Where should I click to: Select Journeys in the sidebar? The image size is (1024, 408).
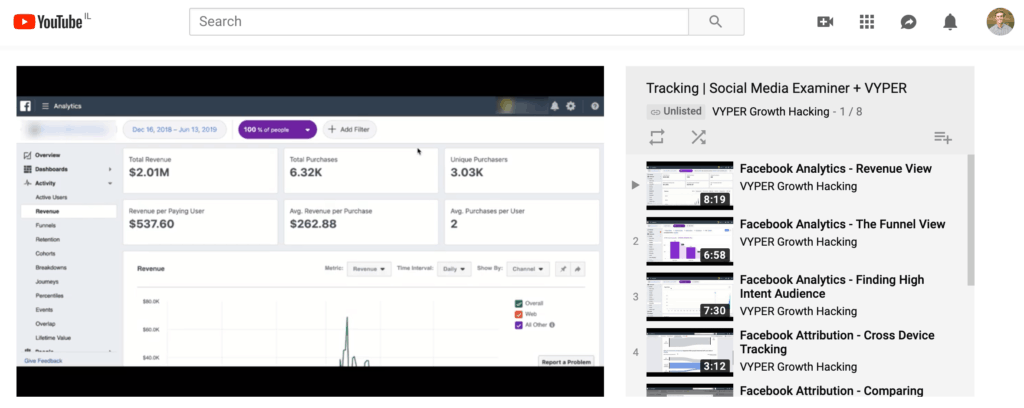point(47,282)
